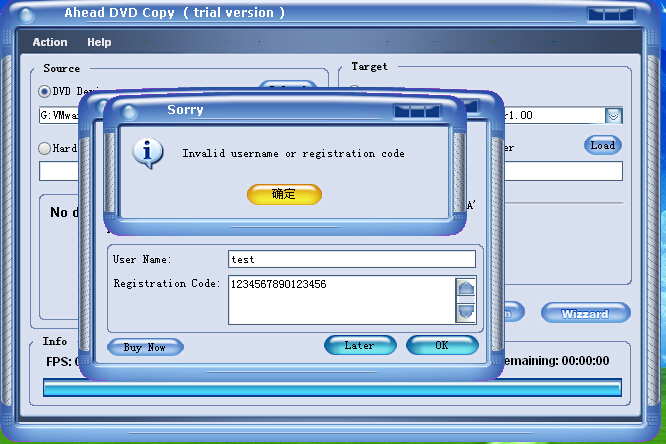666x444 pixels.
Task: Click the orb icon in the main title bar
Action: point(26,15)
